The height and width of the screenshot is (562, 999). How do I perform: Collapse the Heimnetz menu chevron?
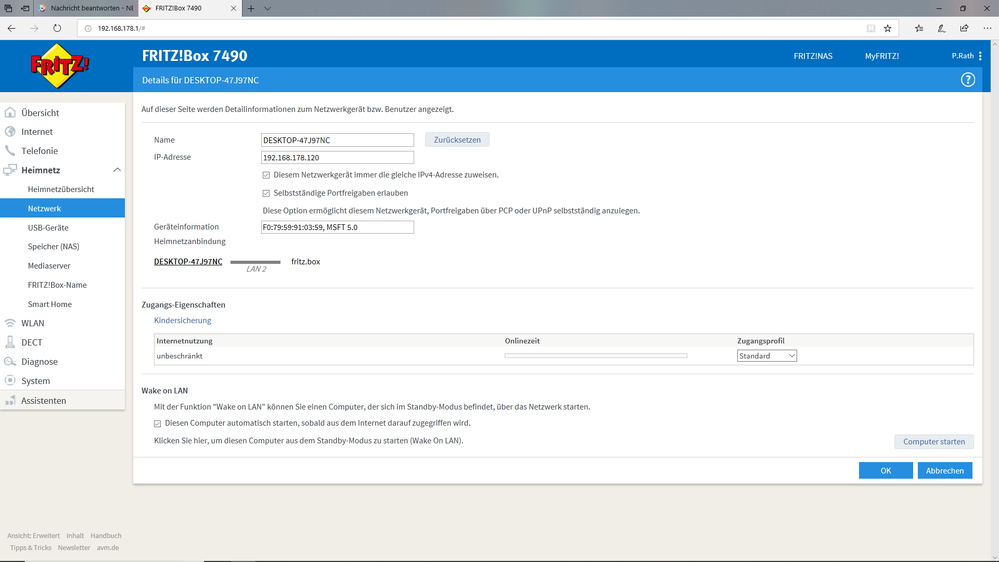[117, 170]
